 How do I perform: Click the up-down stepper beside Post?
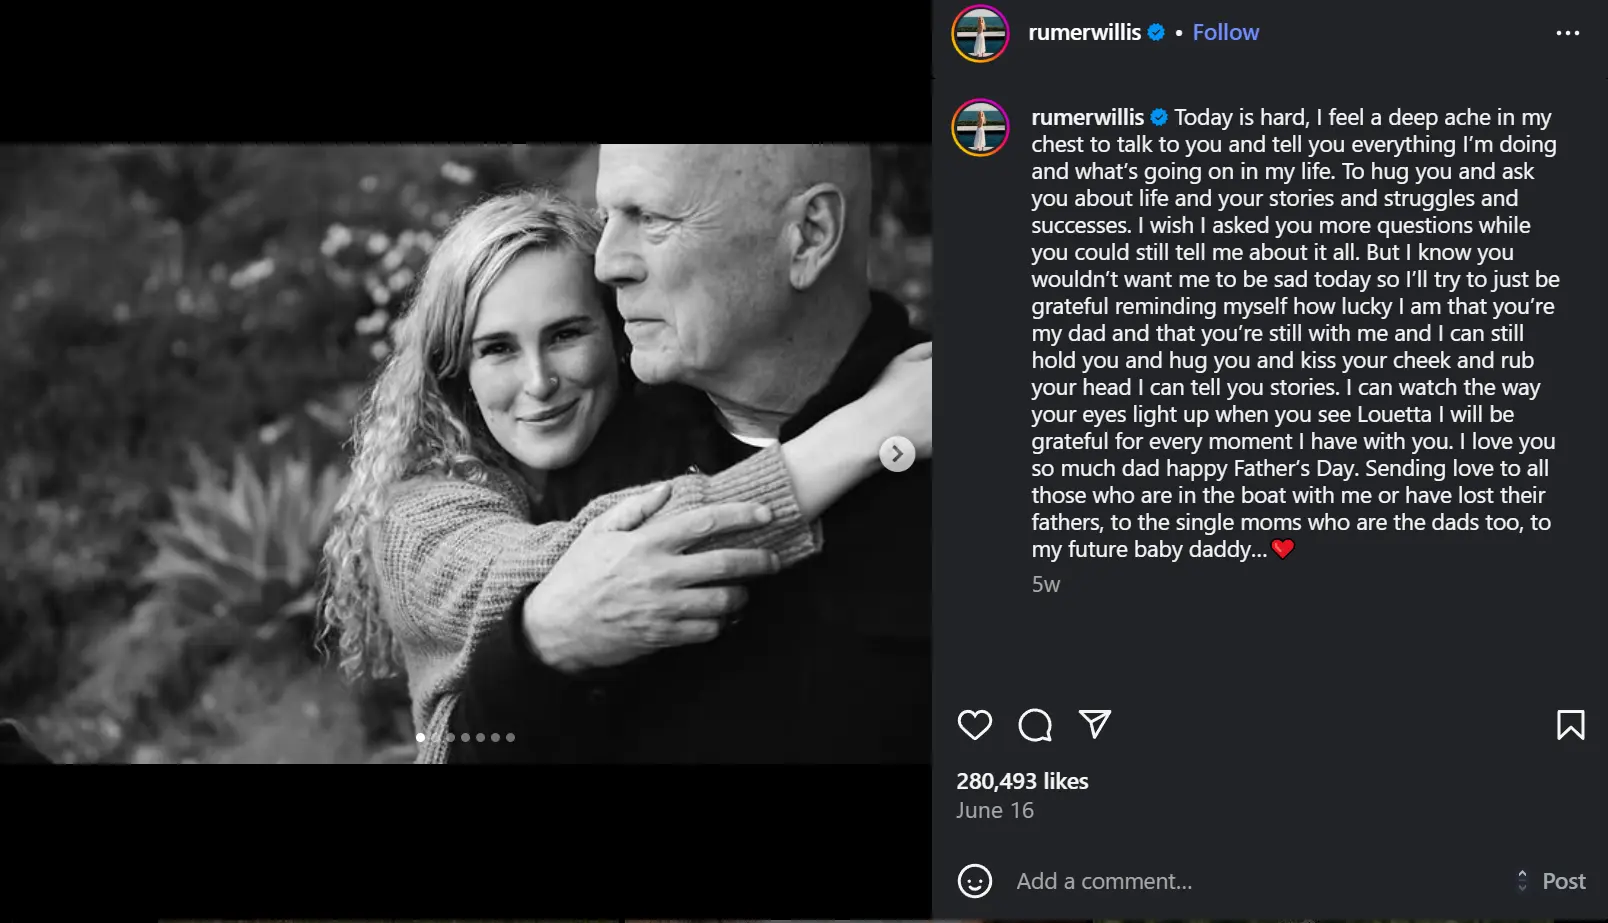click(x=1522, y=881)
